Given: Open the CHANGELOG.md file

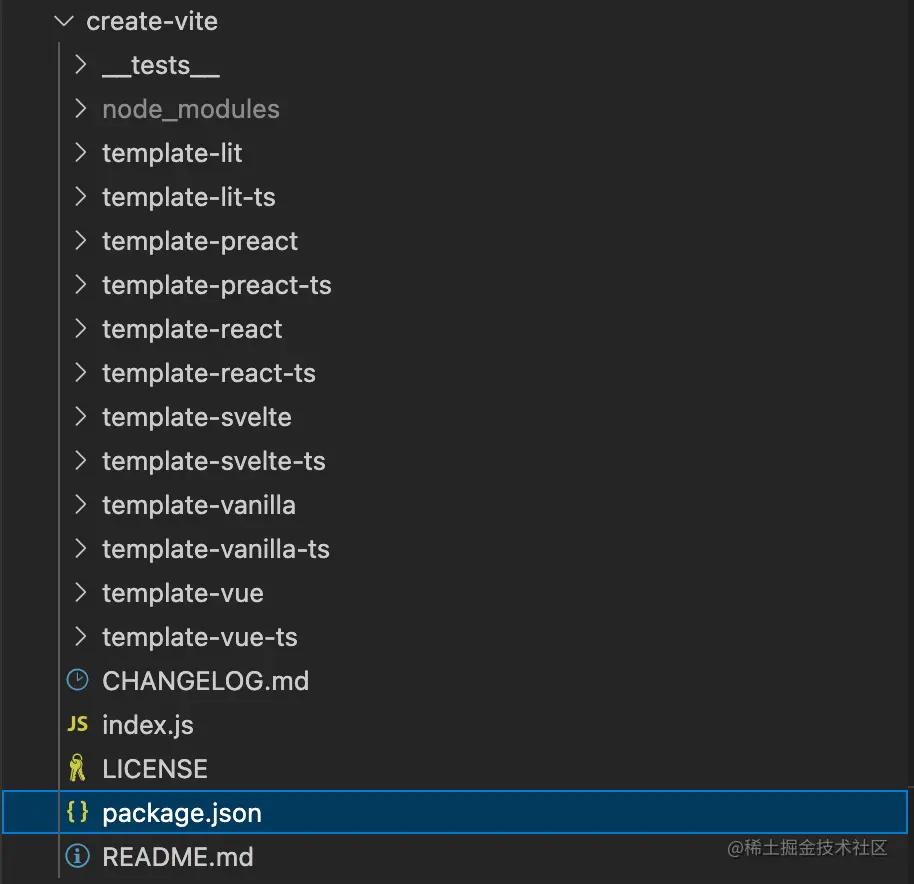Looking at the screenshot, I should (x=206, y=680).
